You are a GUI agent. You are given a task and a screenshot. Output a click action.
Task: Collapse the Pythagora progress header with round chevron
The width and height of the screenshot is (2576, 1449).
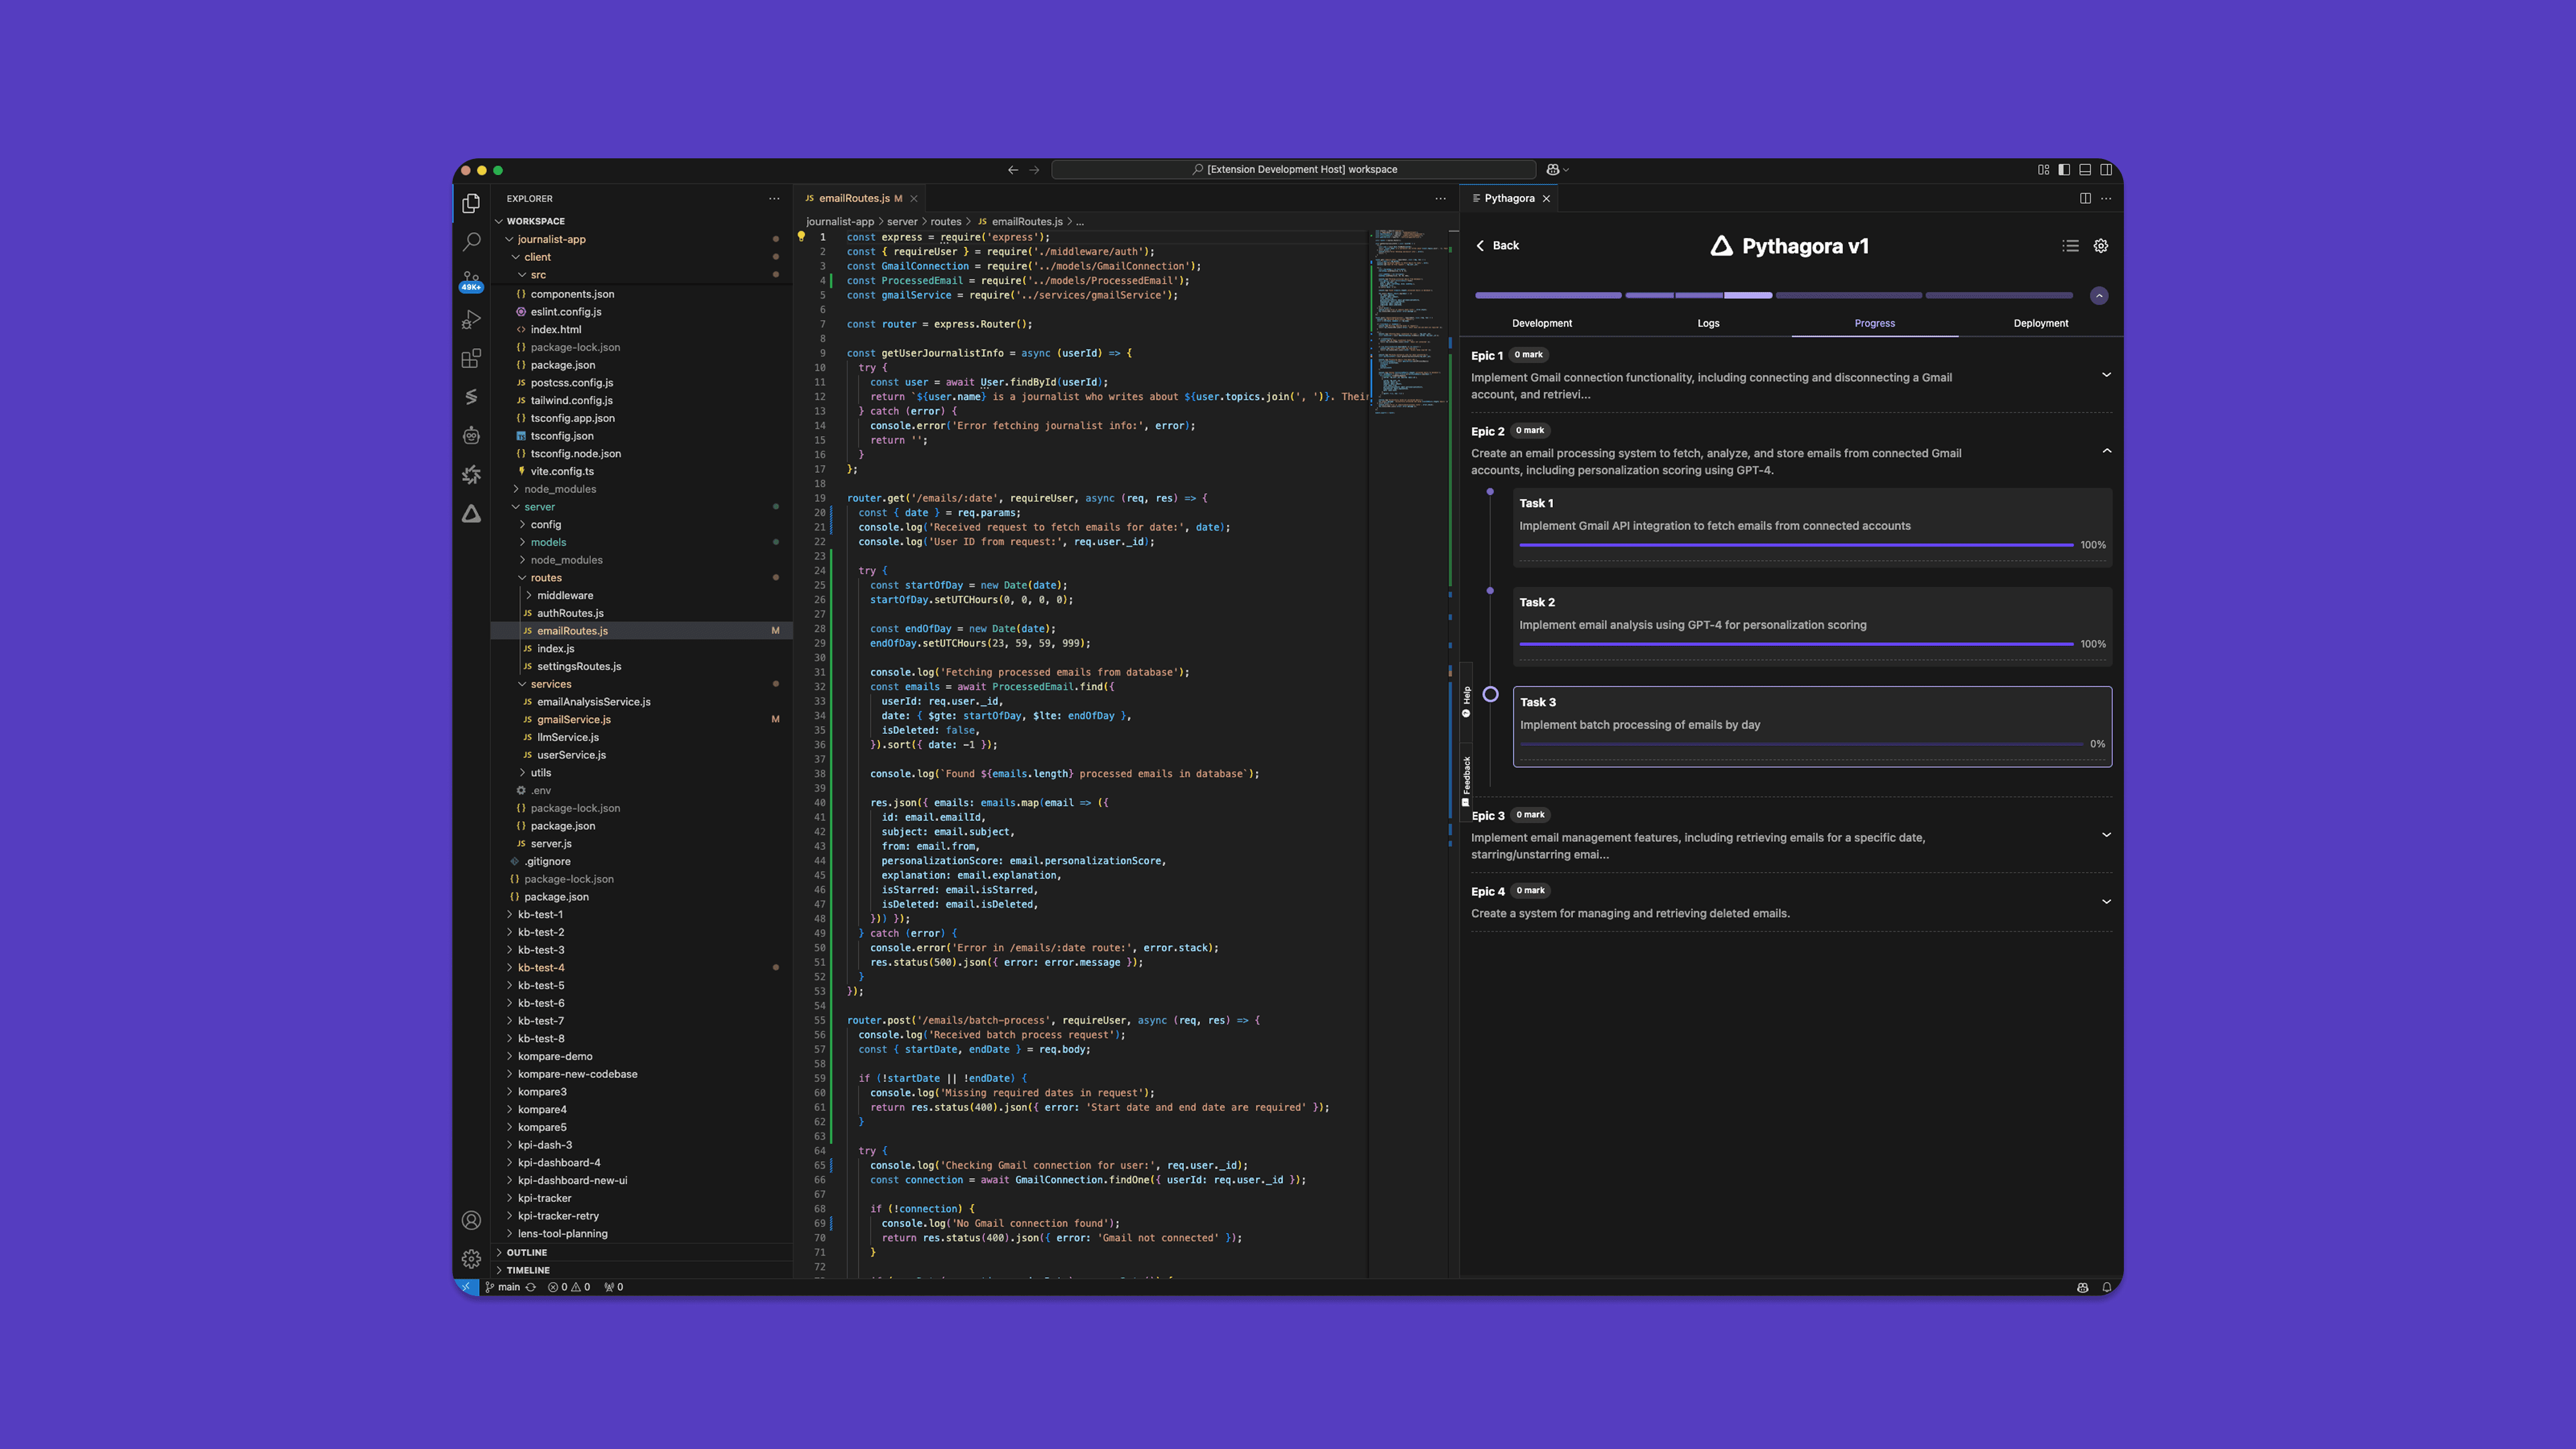pyautogui.click(x=2099, y=296)
